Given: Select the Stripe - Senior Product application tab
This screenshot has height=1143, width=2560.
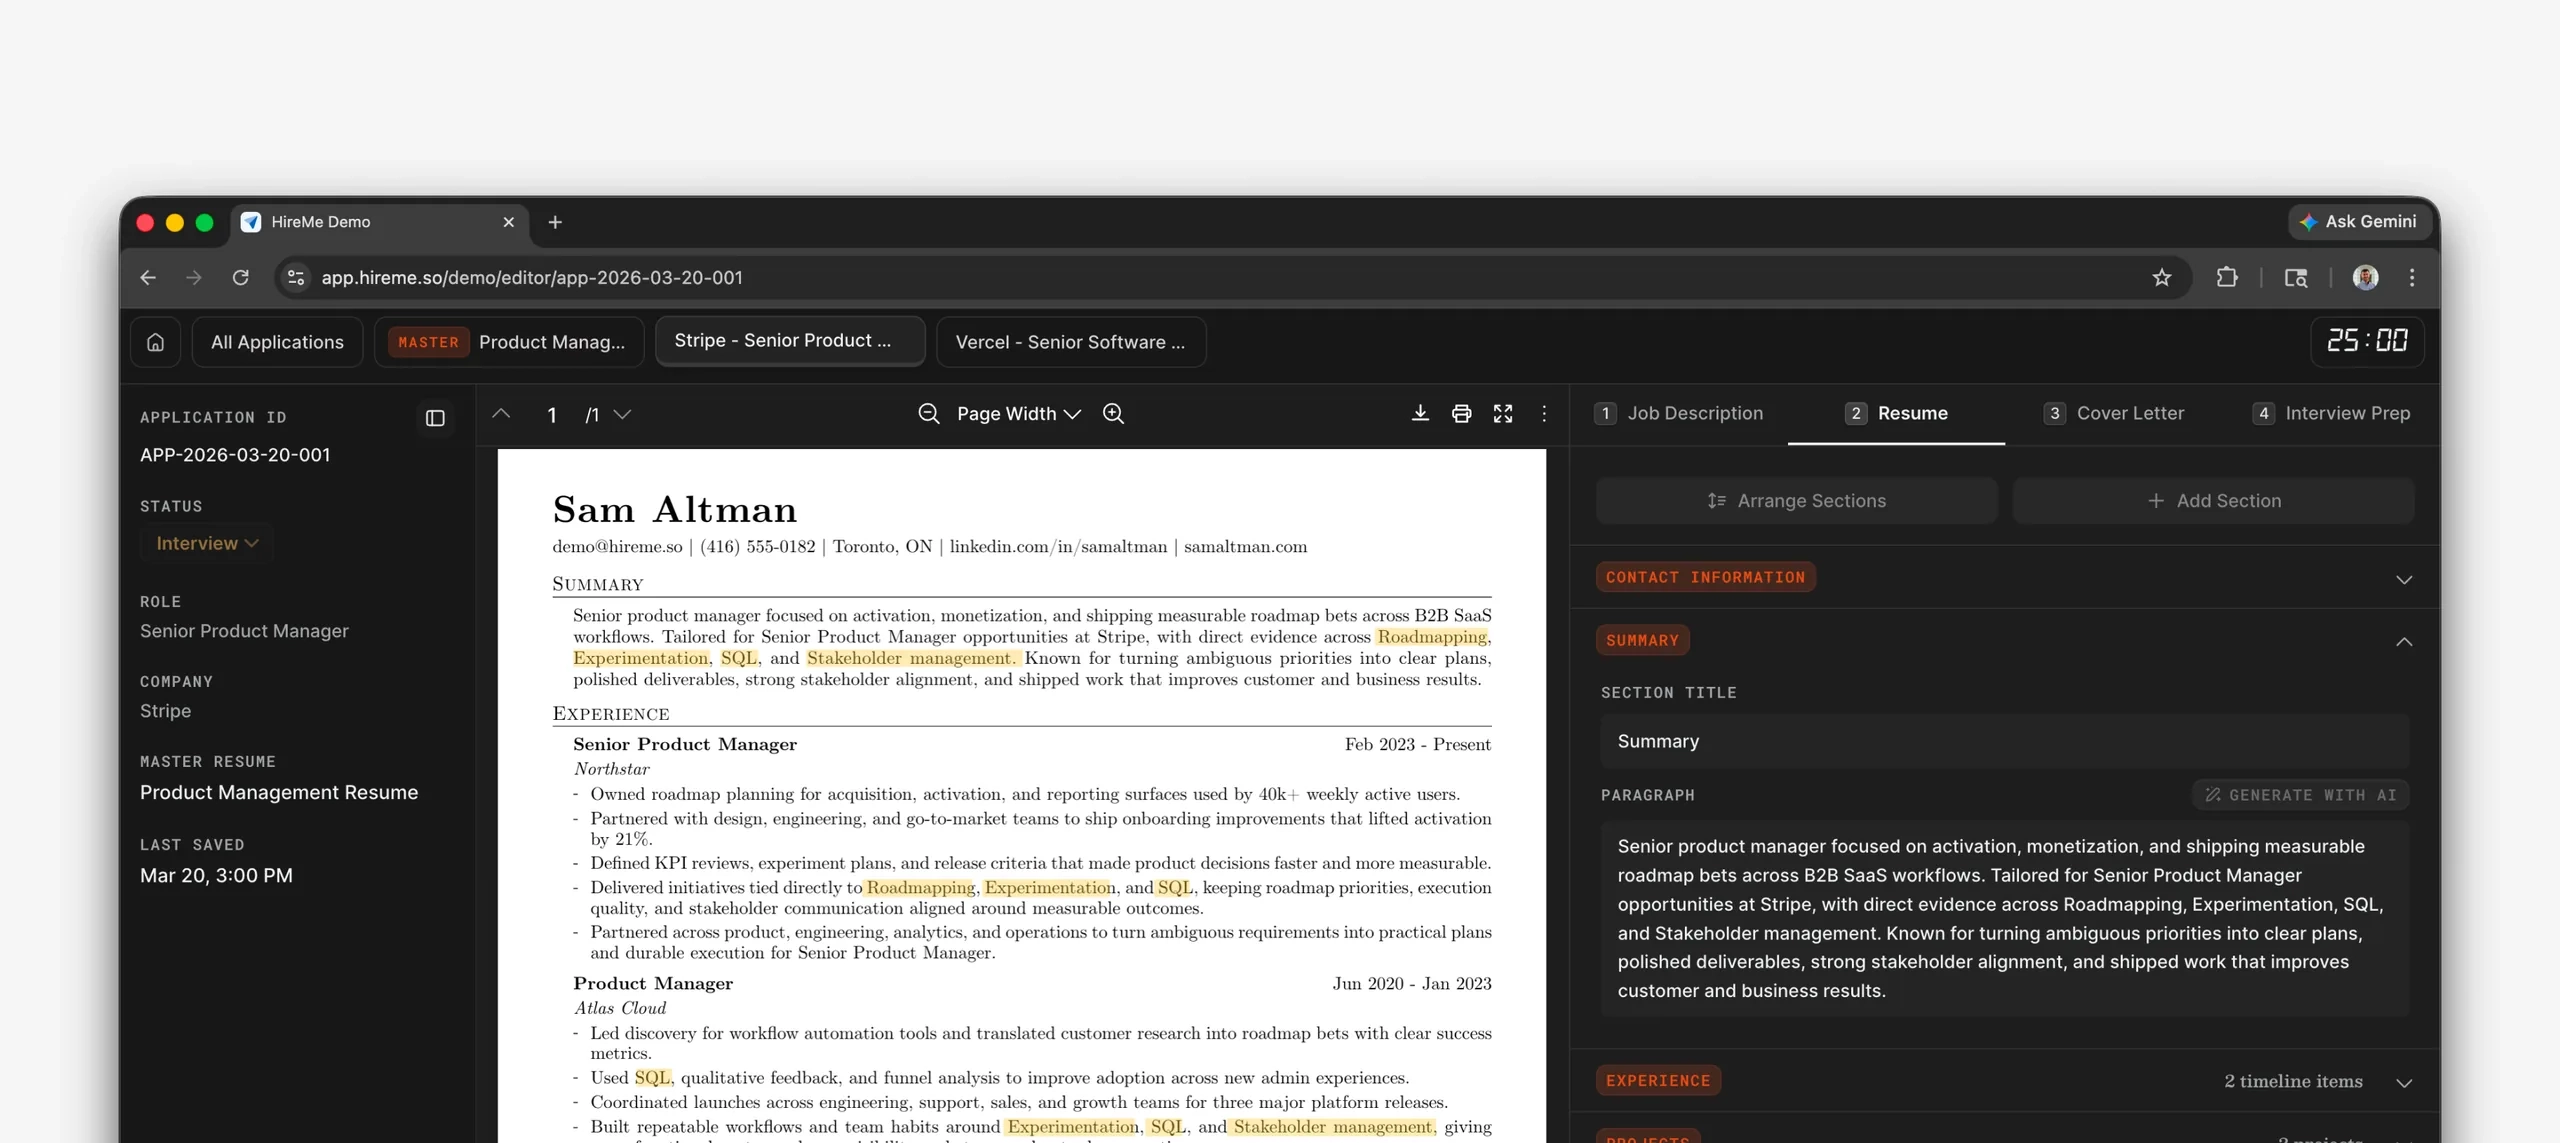Looking at the screenshot, I should coord(789,341).
